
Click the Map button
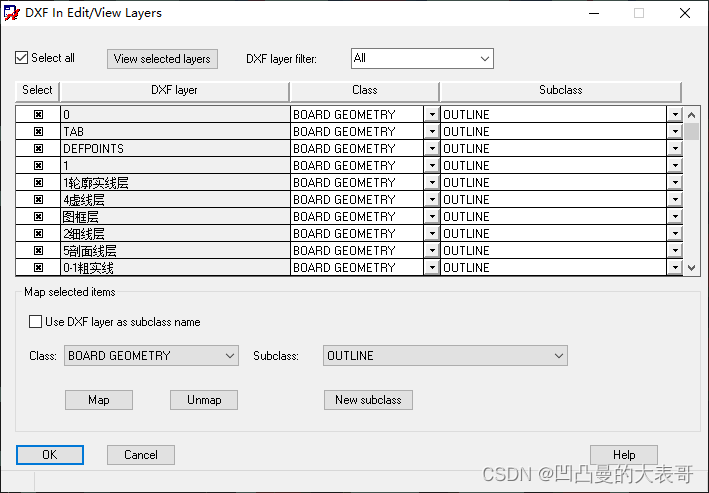coord(99,400)
